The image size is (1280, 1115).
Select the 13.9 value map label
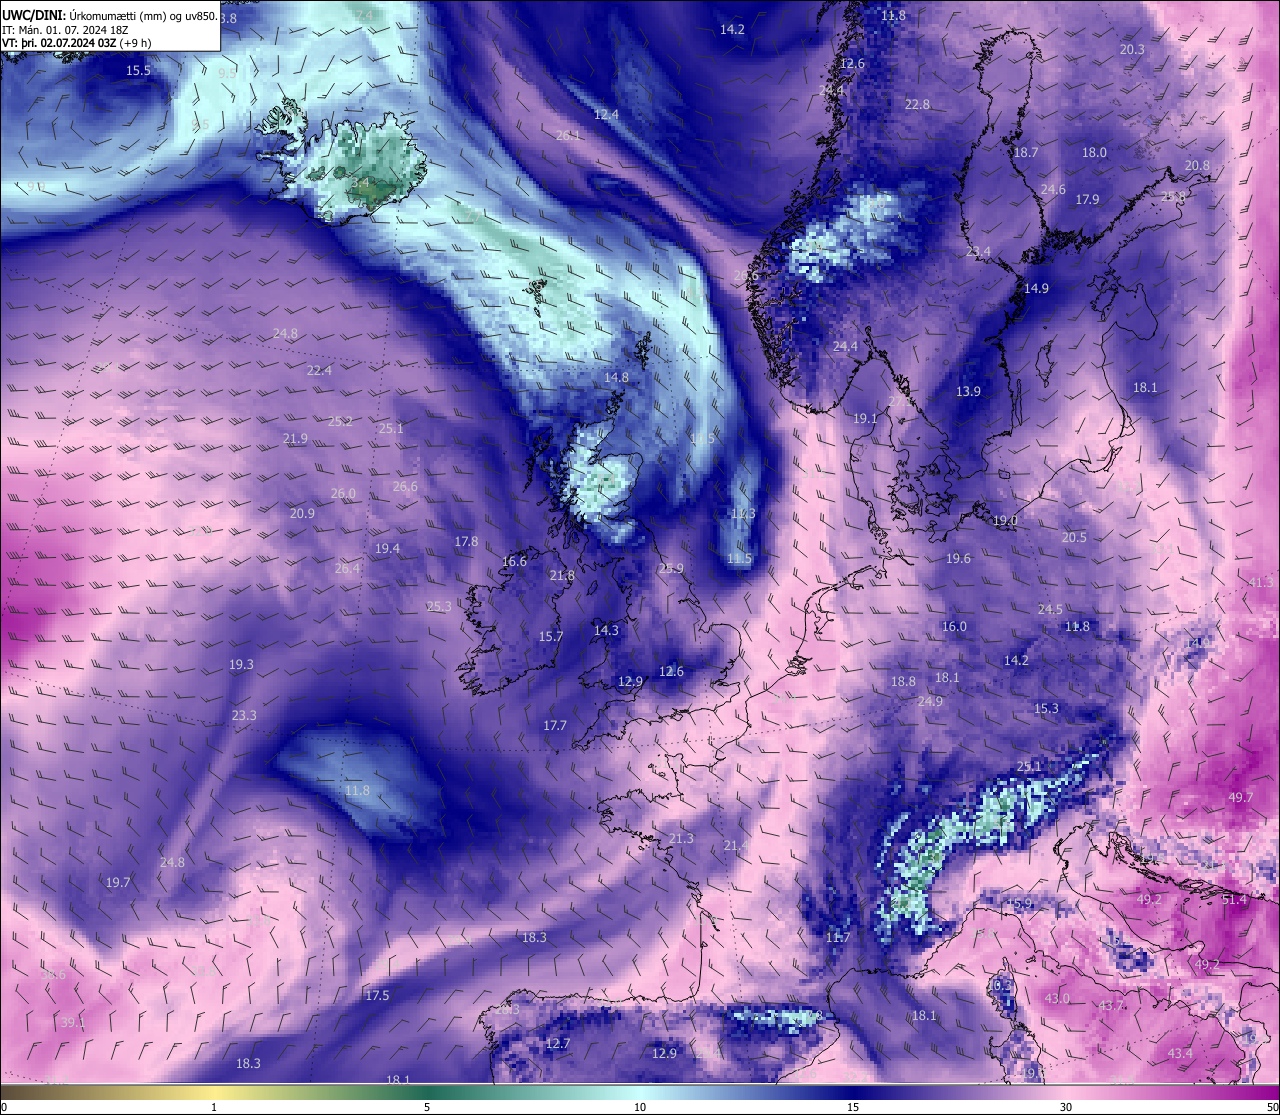click(968, 391)
